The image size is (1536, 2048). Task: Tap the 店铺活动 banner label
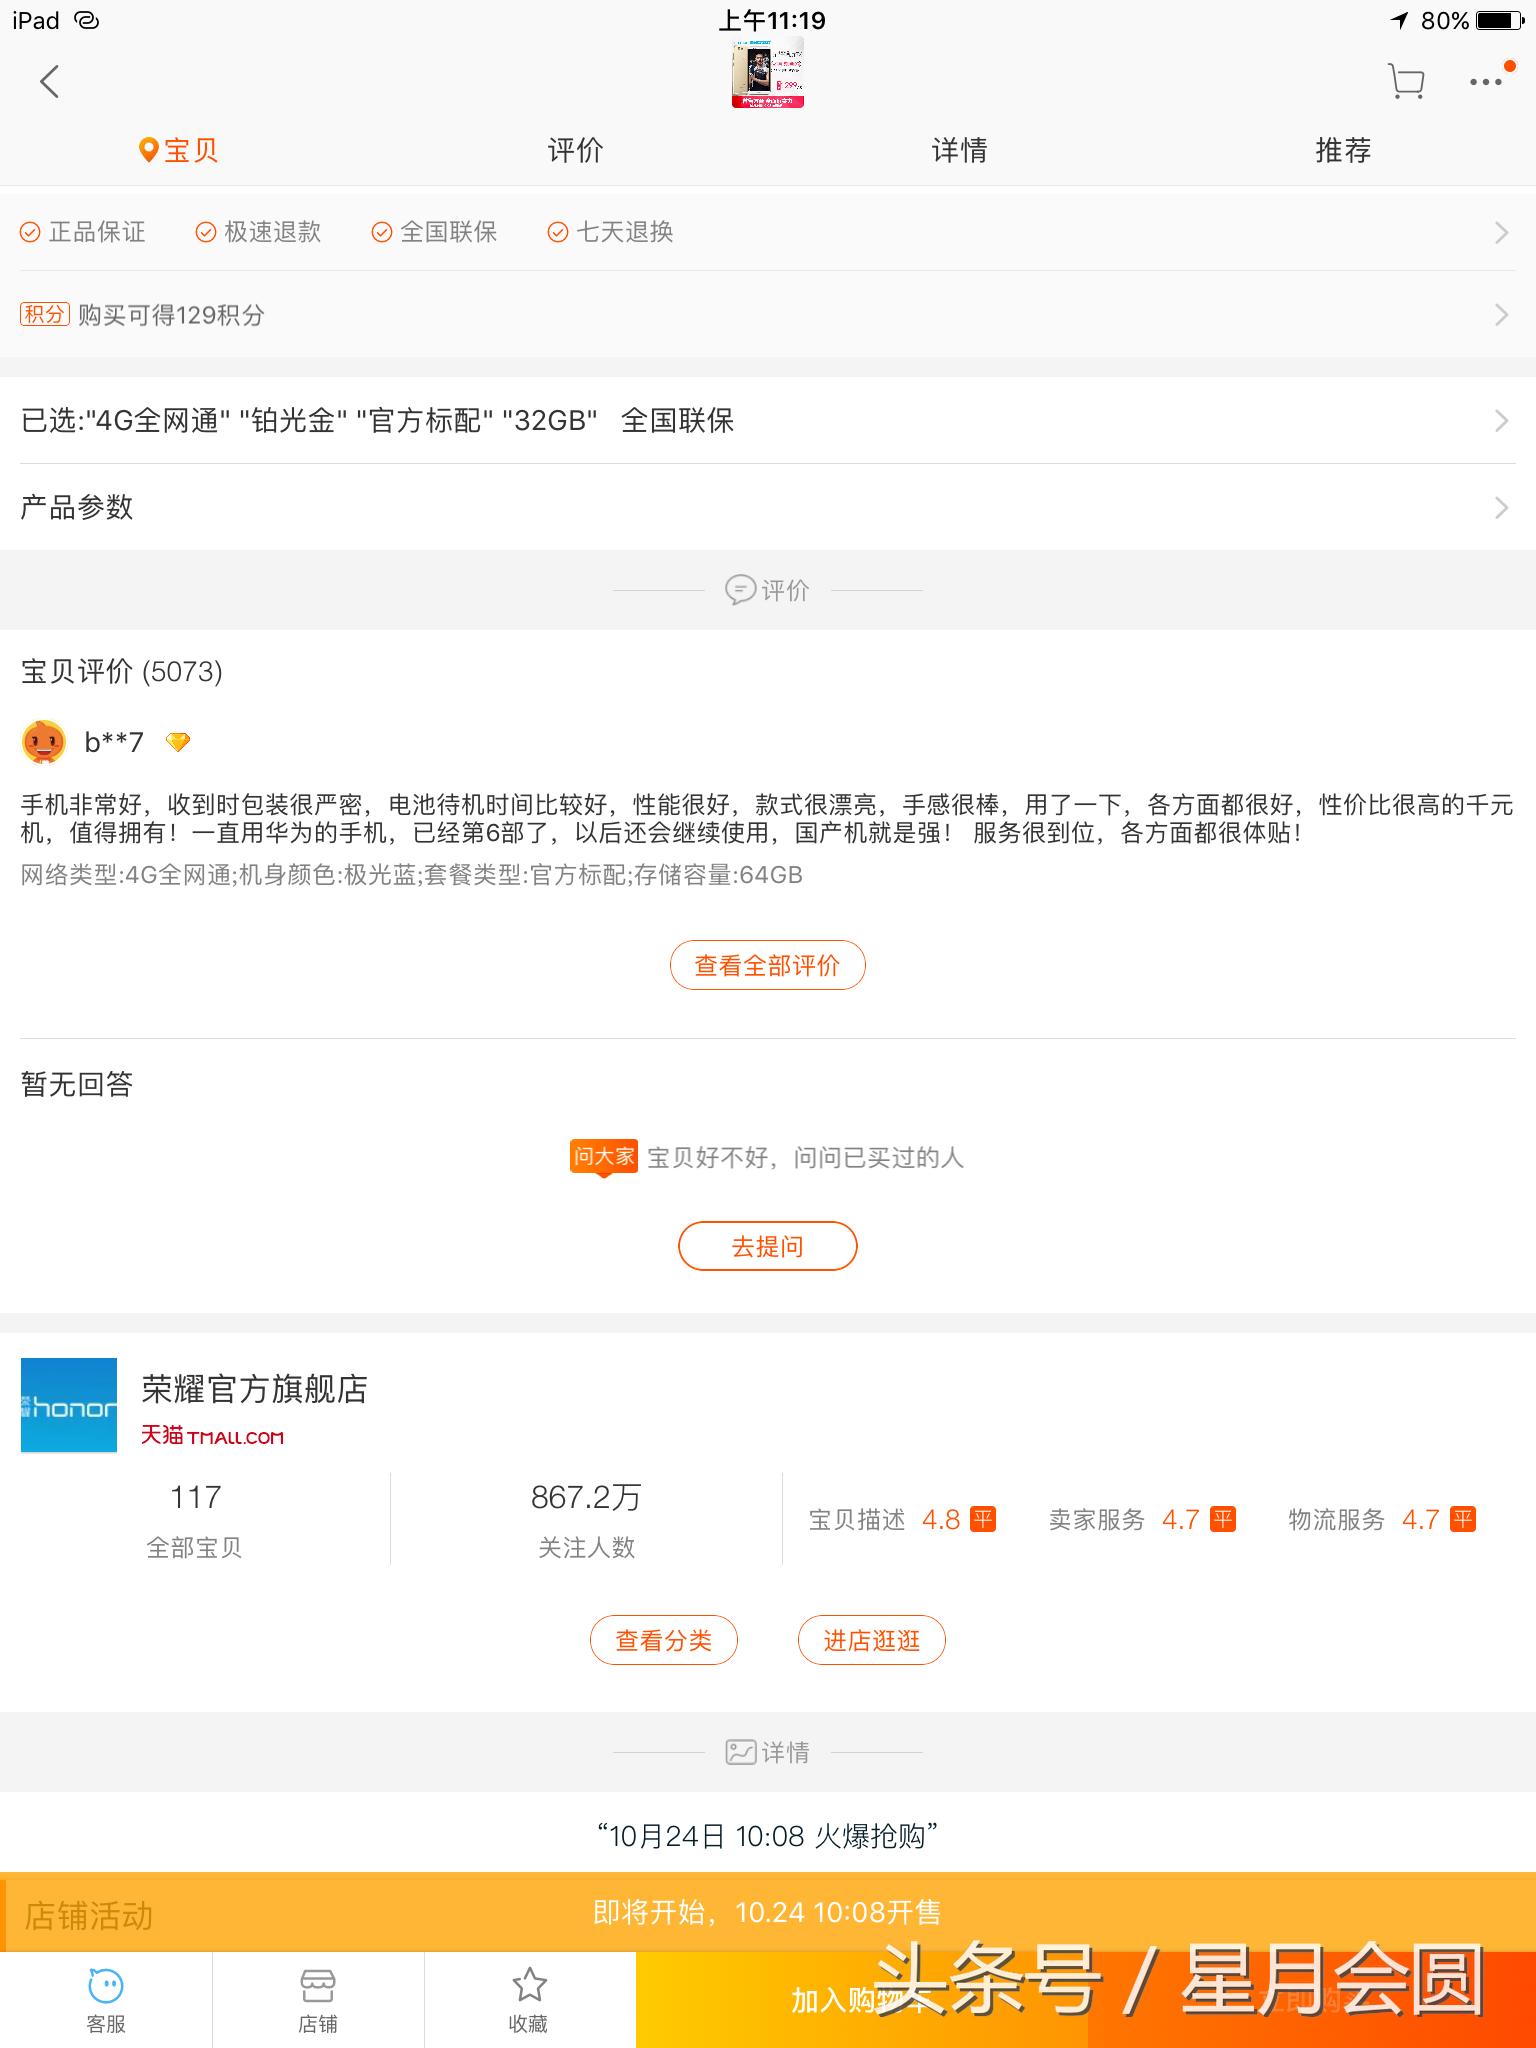89,1916
